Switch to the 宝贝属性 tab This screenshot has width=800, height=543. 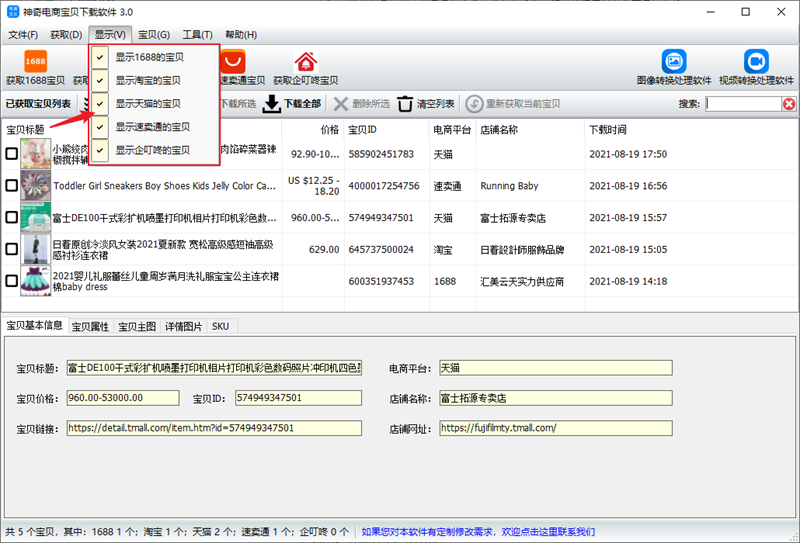90,327
